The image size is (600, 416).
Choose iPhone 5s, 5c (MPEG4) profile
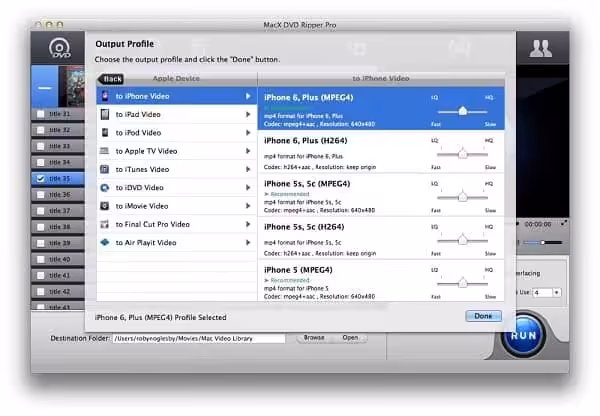381,196
